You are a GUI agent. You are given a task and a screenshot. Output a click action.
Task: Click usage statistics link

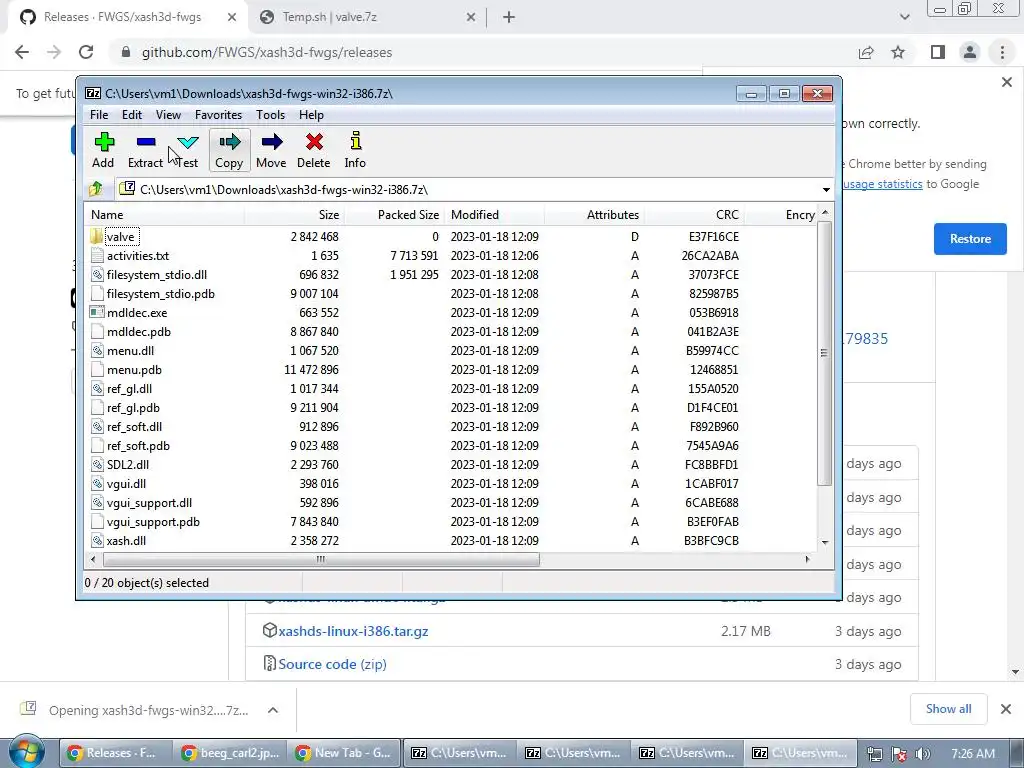882,184
